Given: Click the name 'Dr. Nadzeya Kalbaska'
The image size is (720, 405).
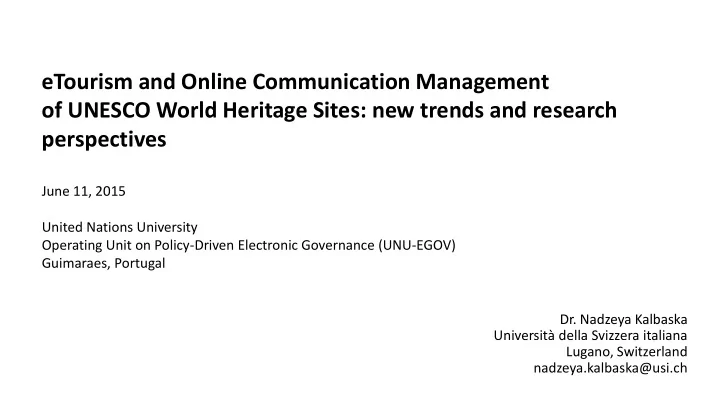Looking at the screenshot, I should click(x=623, y=319).
